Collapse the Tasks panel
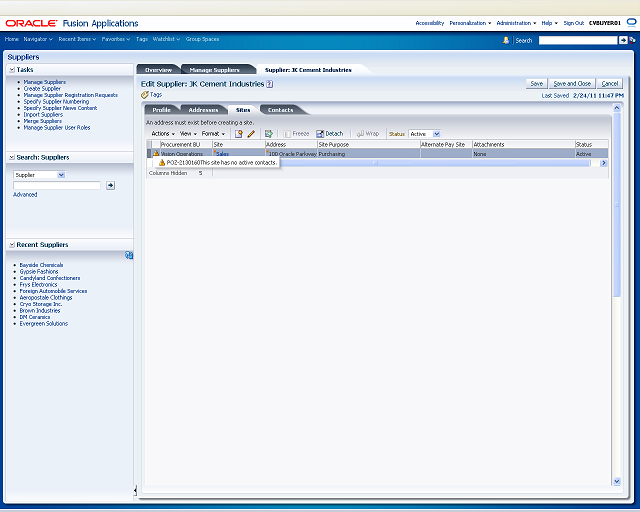The height and width of the screenshot is (512, 640). [12, 70]
